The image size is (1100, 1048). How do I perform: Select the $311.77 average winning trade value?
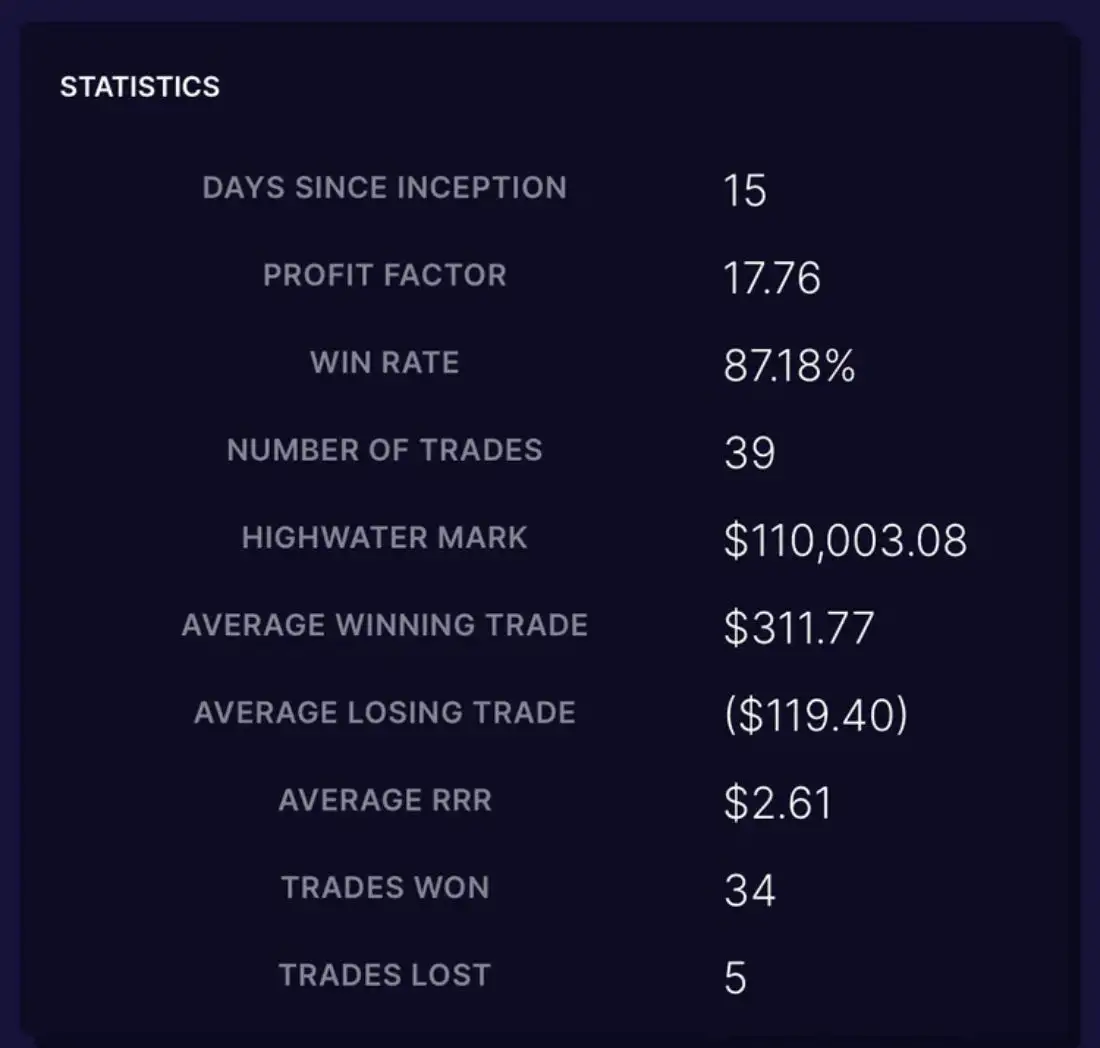[799, 629]
